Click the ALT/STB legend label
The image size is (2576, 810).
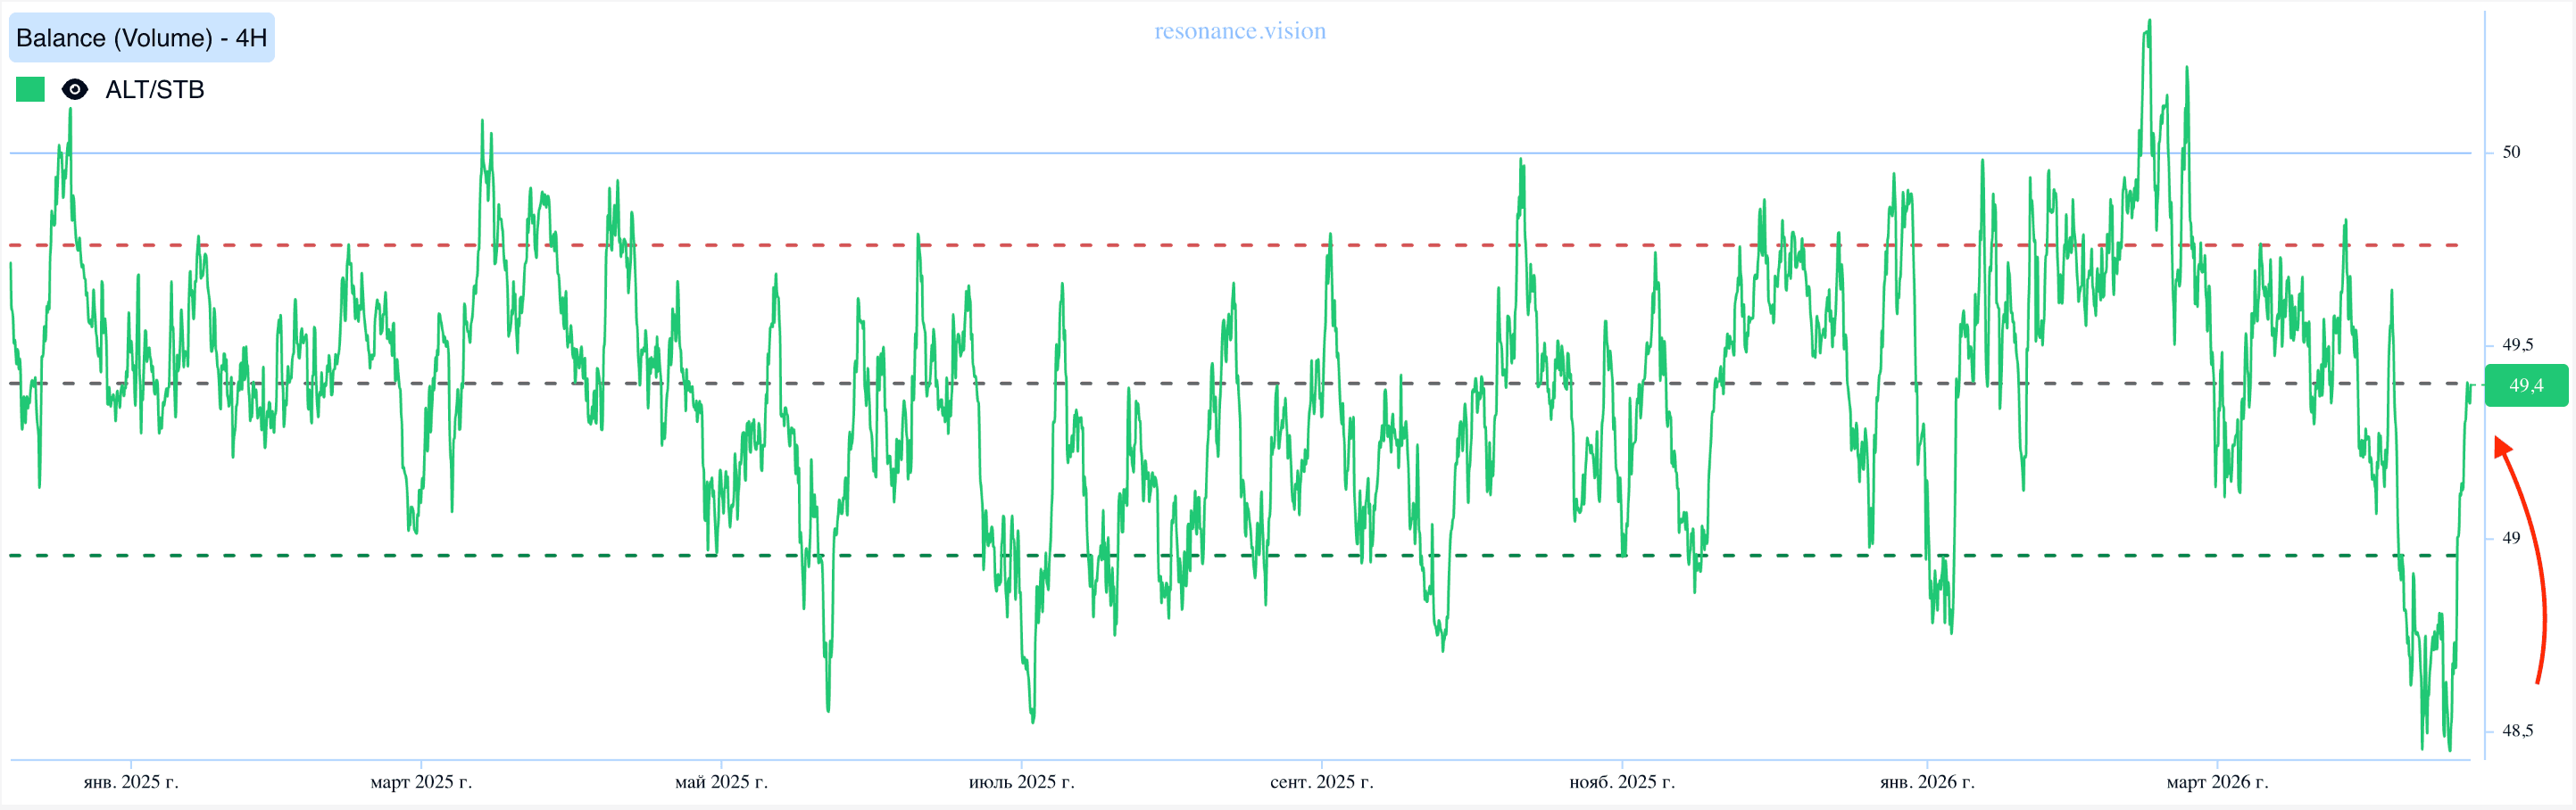155,90
